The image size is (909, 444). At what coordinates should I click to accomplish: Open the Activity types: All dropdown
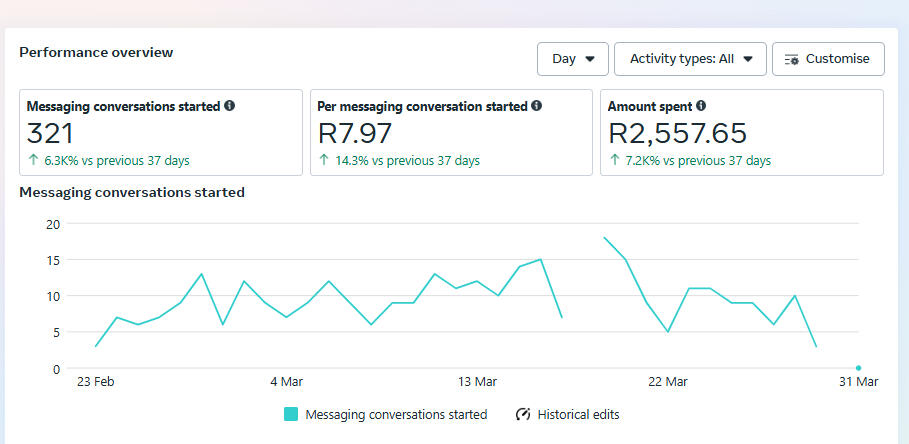[x=690, y=59]
